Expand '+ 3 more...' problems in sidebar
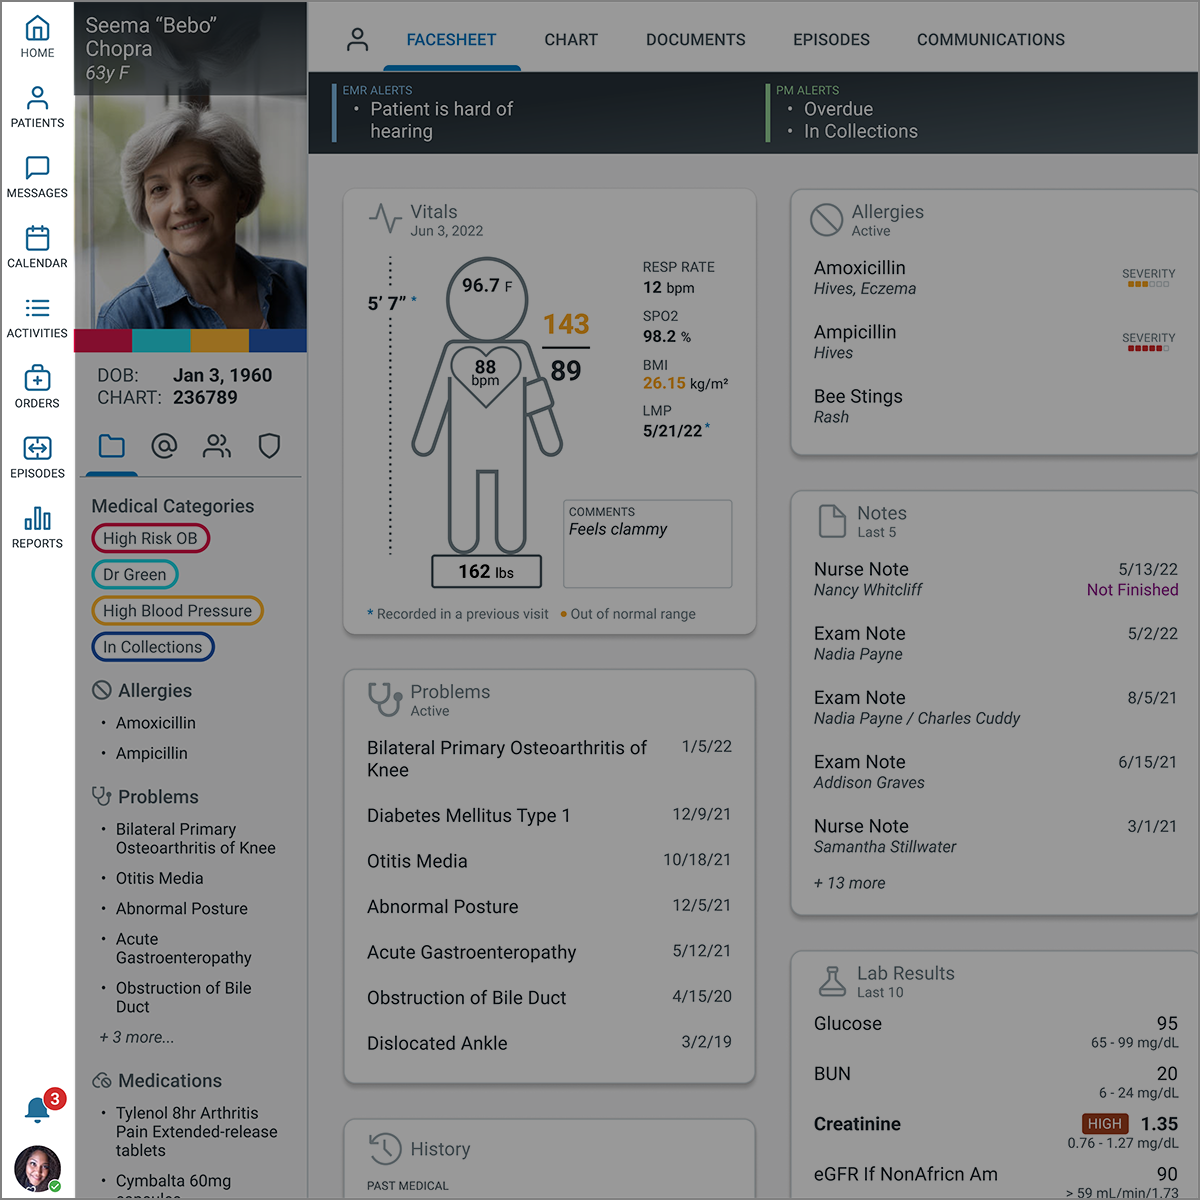Image resolution: width=1200 pixels, height=1200 pixels. point(137,1038)
